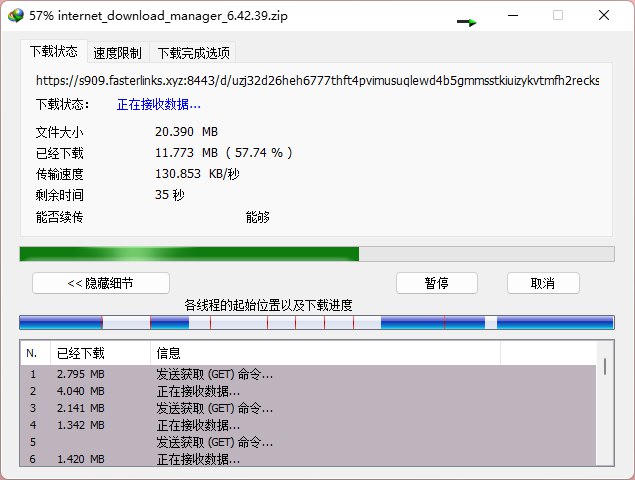The image size is (635, 480).
Task: Click the N. column header
Action: tap(35, 353)
